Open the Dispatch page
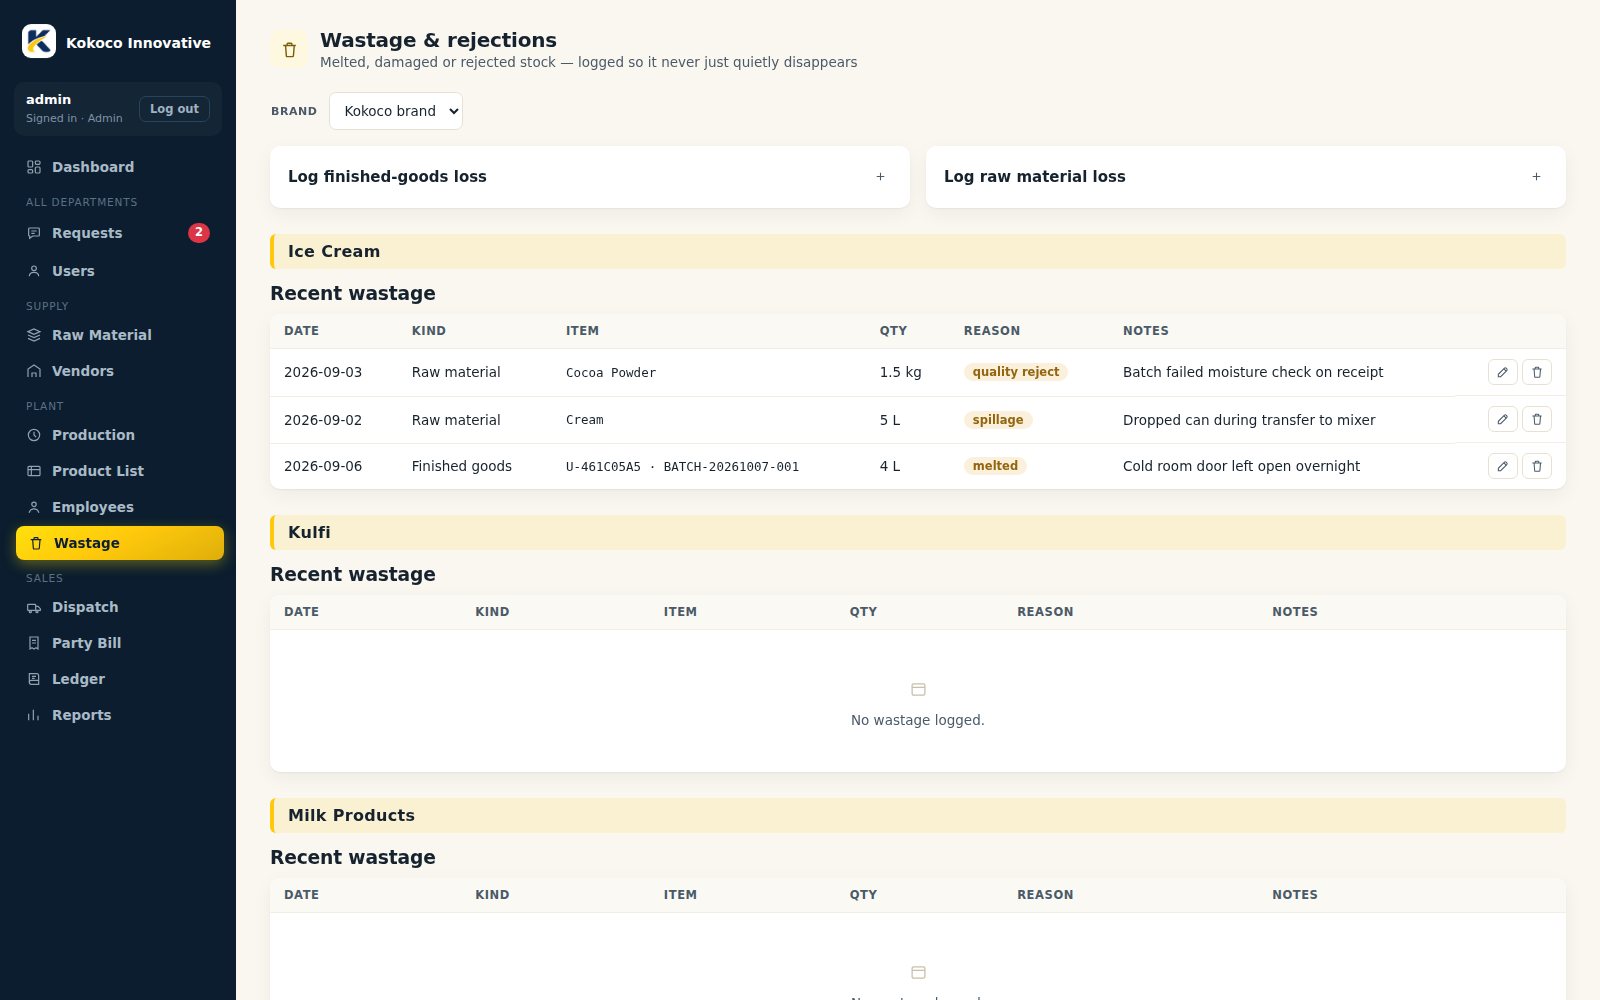The height and width of the screenshot is (1000, 1600). [119, 607]
